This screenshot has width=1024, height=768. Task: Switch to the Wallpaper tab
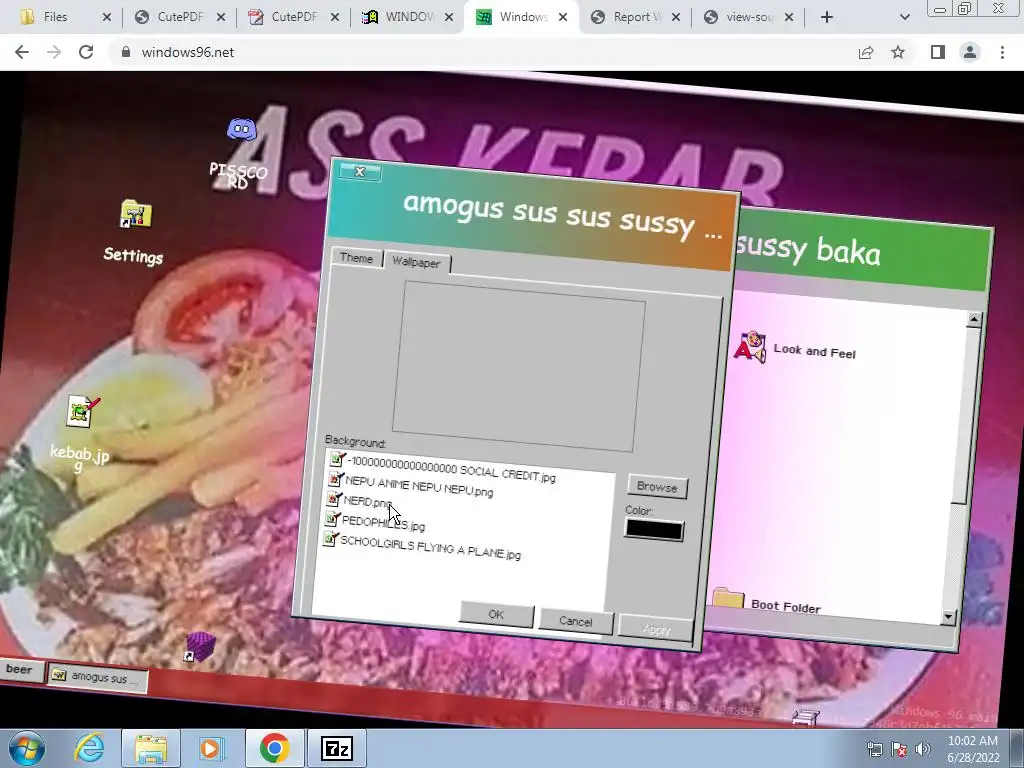[x=416, y=263]
